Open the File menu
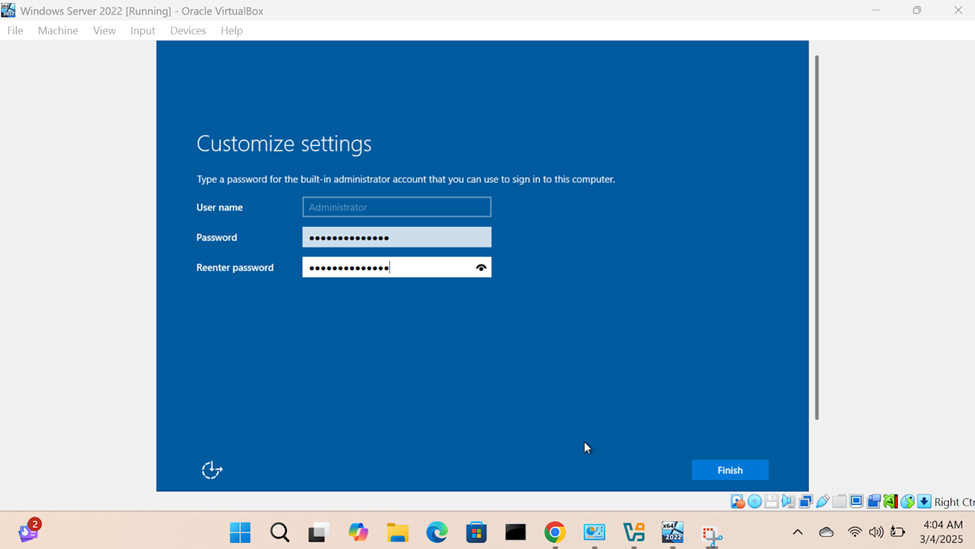The width and height of the screenshot is (975, 549). pos(15,30)
